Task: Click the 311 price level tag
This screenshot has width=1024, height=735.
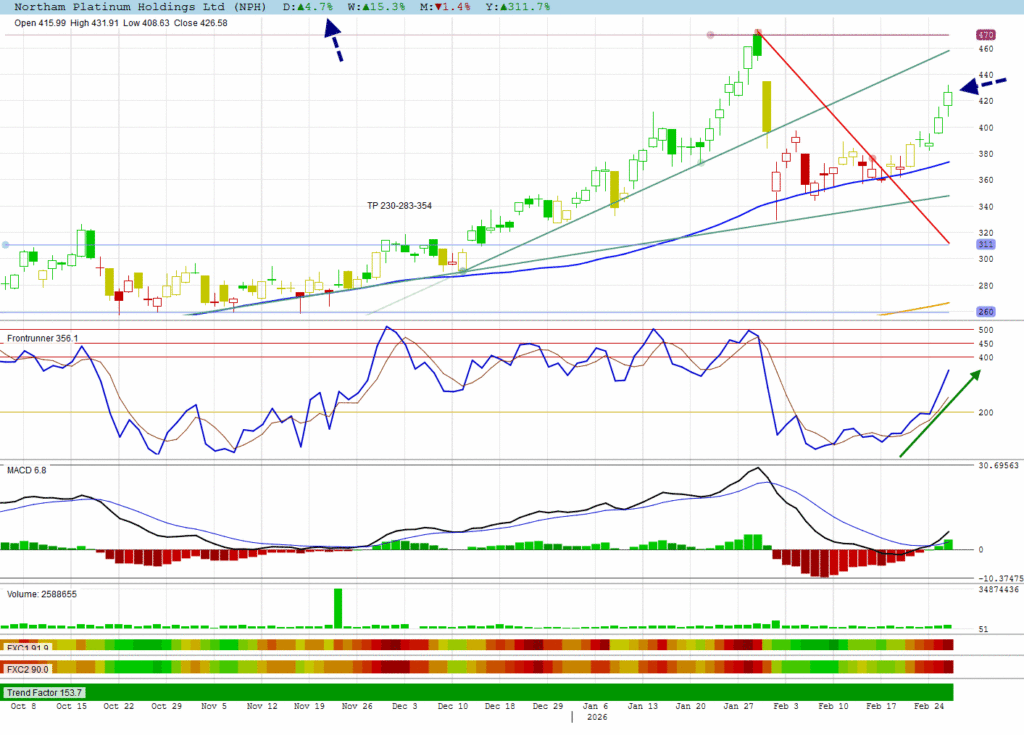Action: (x=986, y=245)
